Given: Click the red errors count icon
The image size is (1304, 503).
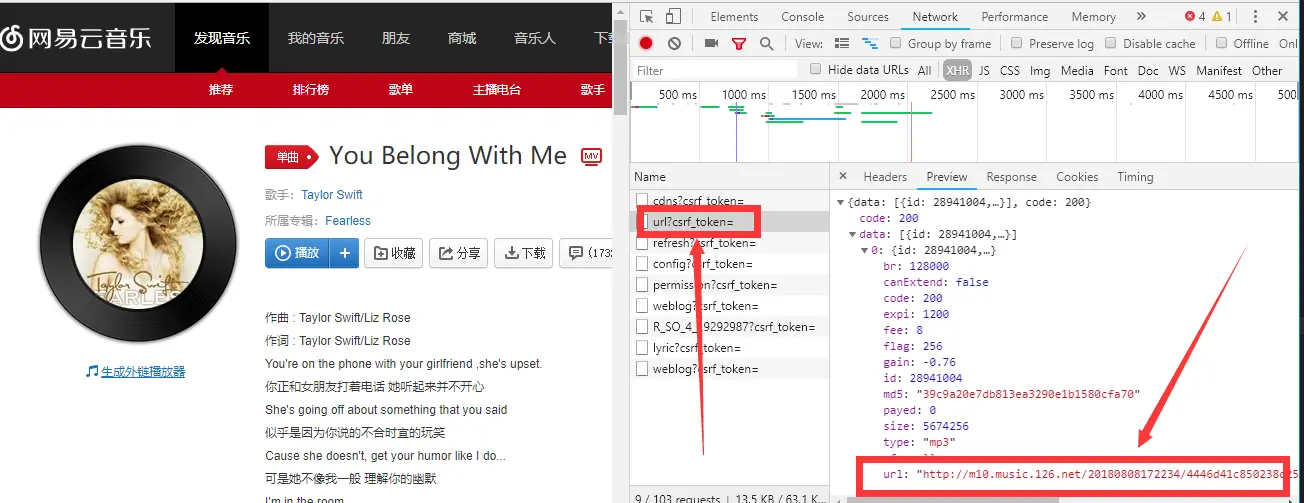Looking at the screenshot, I should pyautogui.click(x=1190, y=16).
